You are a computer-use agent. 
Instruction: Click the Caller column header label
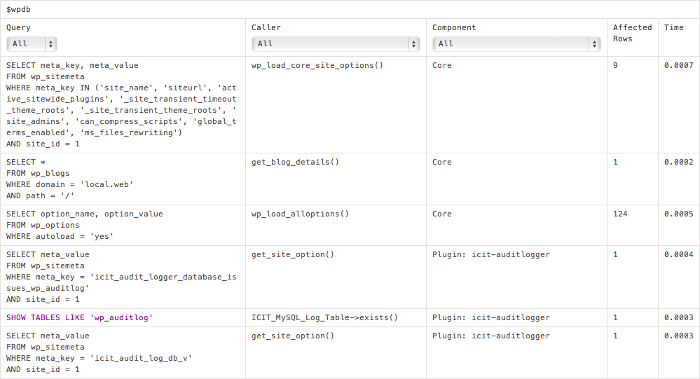[266, 27]
